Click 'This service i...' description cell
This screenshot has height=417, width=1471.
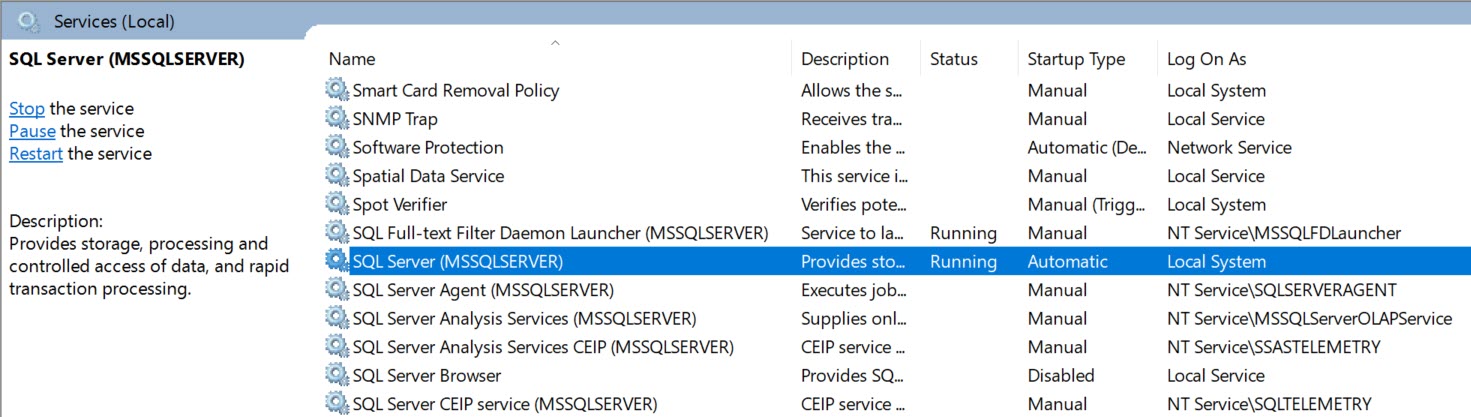point(855,176)
